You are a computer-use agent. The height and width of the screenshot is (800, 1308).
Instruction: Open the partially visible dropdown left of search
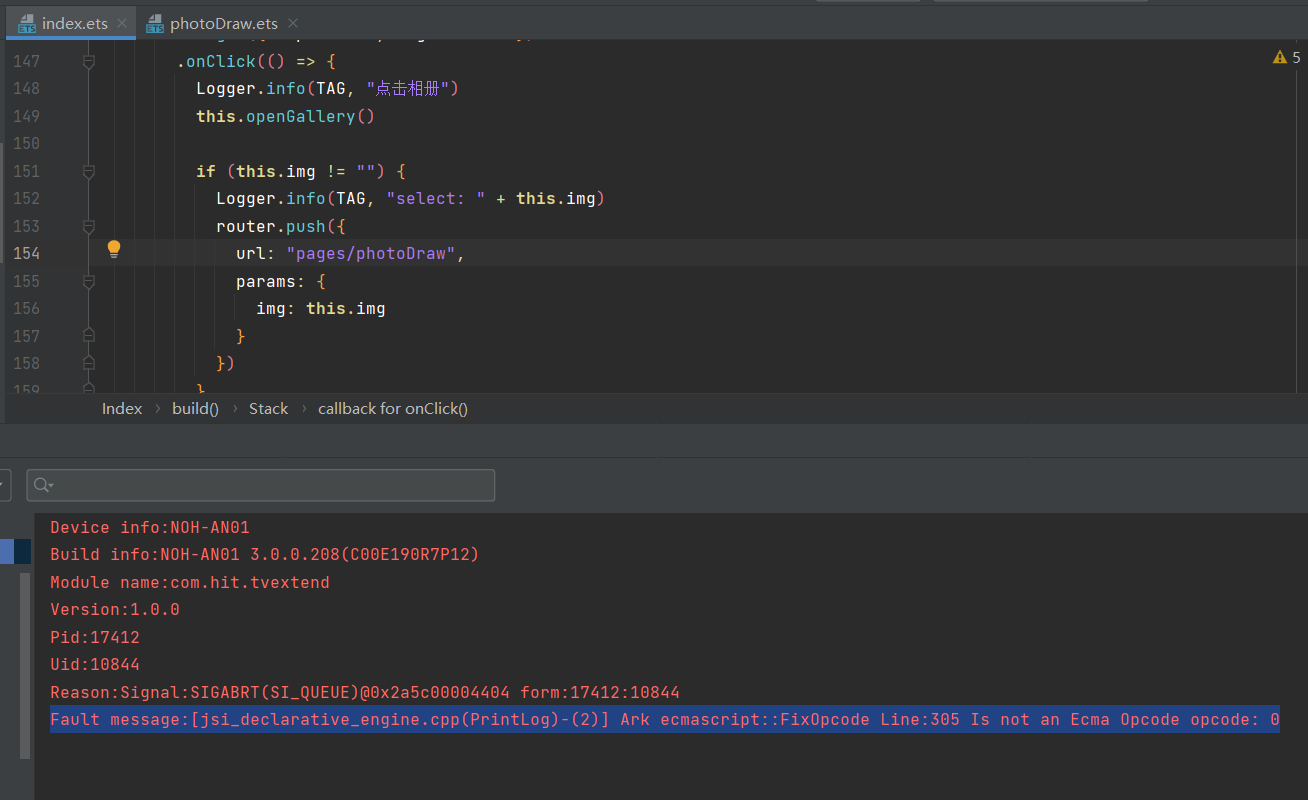[x=5, y=485]
